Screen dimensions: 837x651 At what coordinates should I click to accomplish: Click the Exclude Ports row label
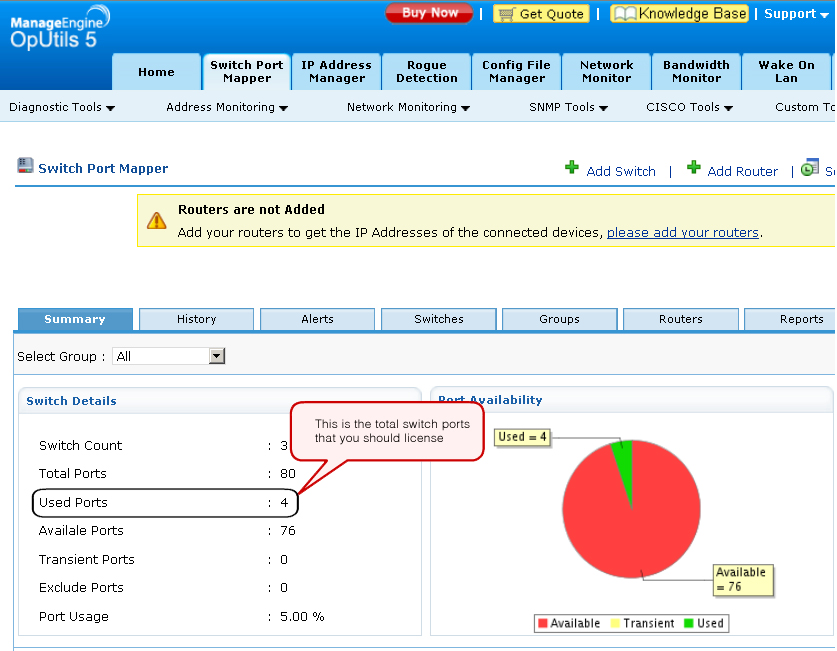(x=81, y=588)
